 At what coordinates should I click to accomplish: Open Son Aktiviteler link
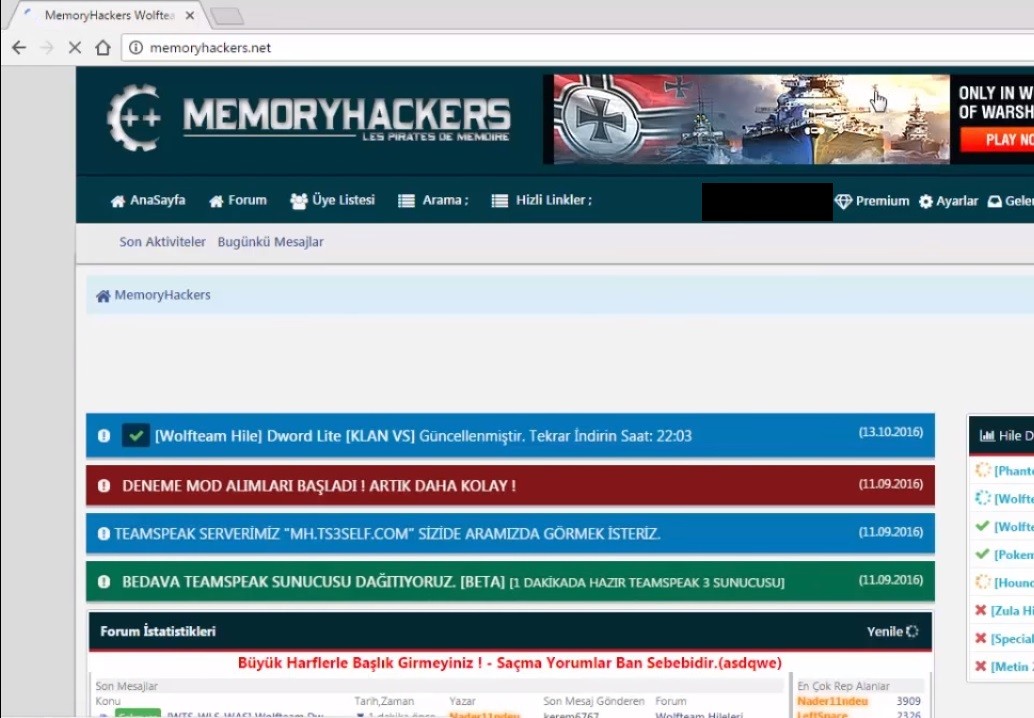click(x=162, y=242)
